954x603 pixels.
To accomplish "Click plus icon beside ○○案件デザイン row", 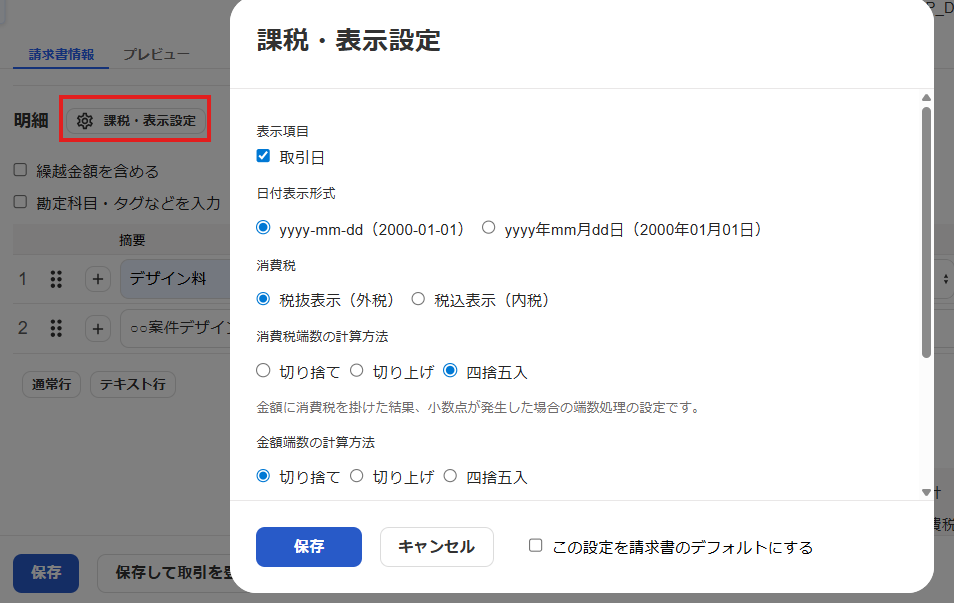I will pyautogui.click(x=97, y=328).
